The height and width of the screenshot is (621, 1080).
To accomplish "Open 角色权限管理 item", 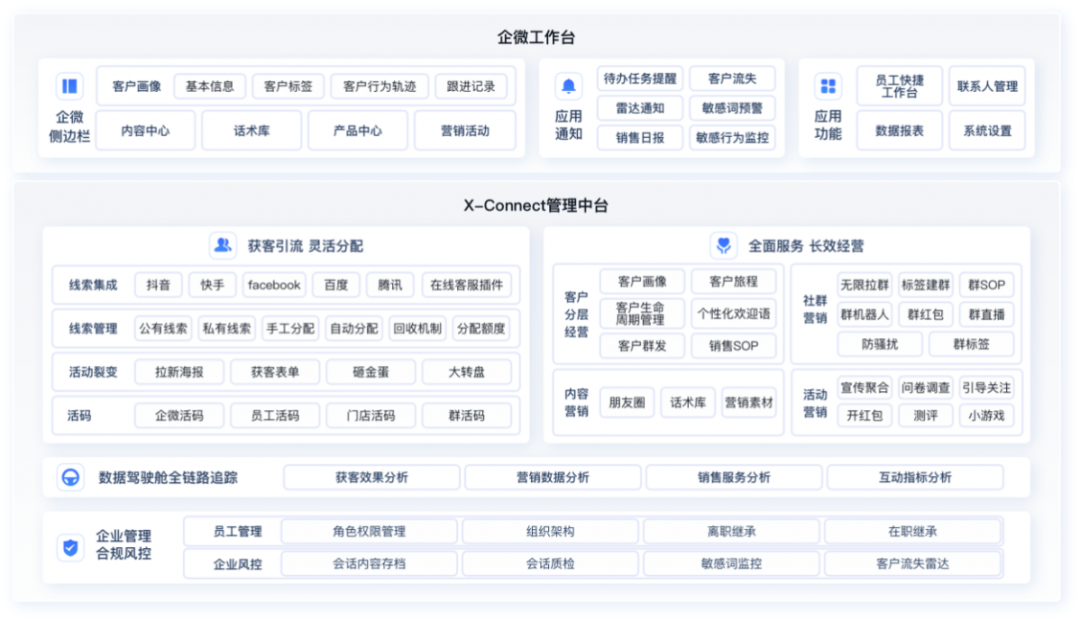I will point(369,531).
